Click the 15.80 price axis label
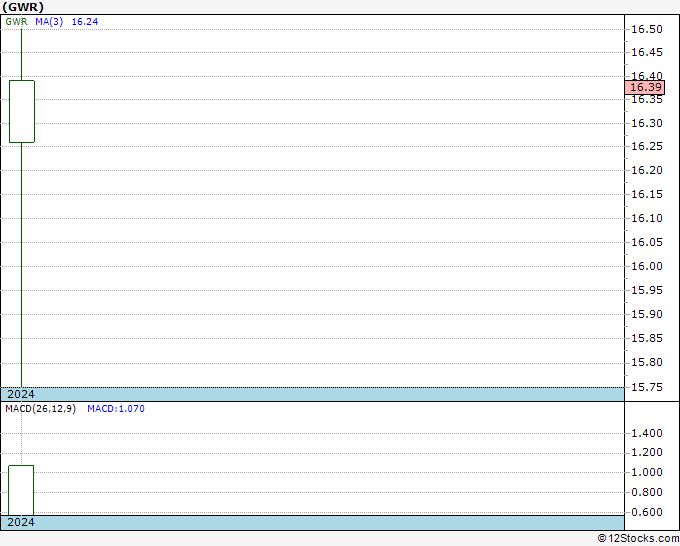The width and height of the screenshot is (680, 546). [647, 362]
